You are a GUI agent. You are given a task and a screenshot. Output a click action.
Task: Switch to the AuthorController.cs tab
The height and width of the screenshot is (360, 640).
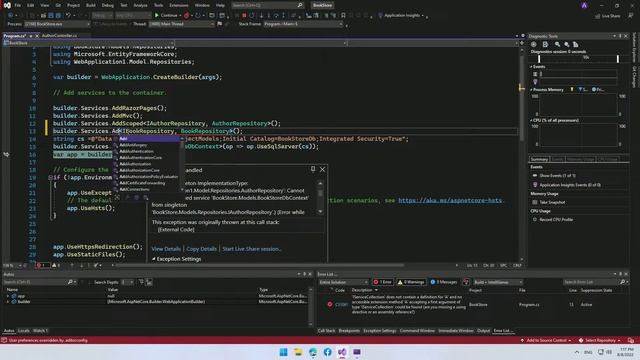point(60,36)
